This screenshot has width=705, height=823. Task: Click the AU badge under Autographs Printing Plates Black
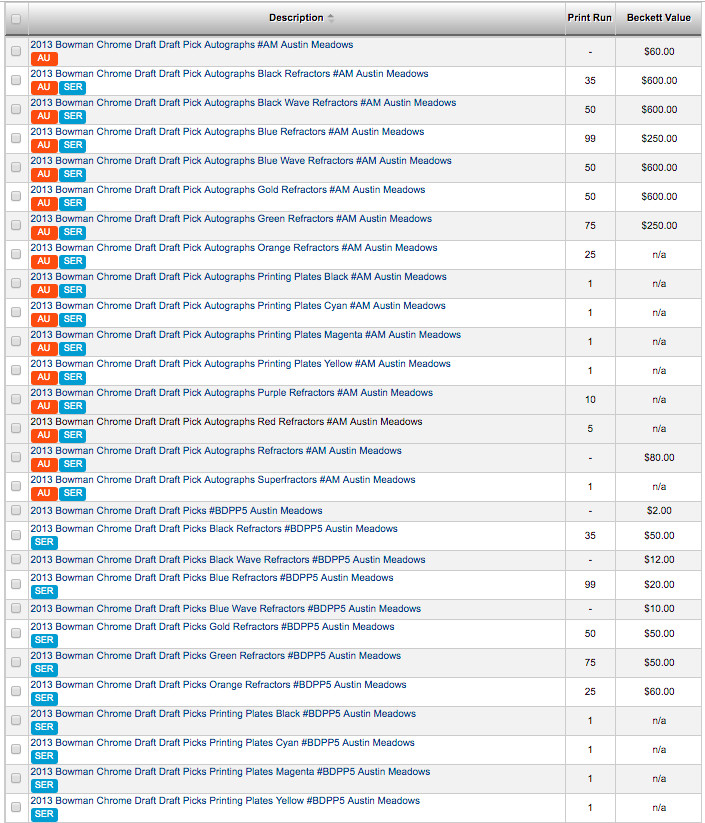(x=44, y=290)
